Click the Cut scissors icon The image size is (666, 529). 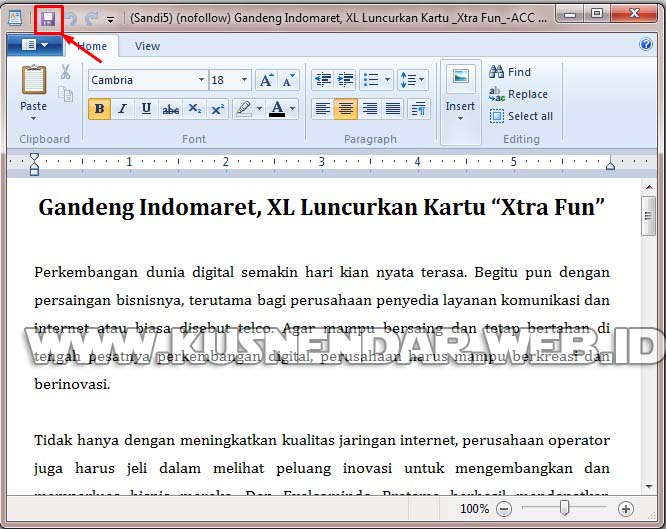[65, 71]
